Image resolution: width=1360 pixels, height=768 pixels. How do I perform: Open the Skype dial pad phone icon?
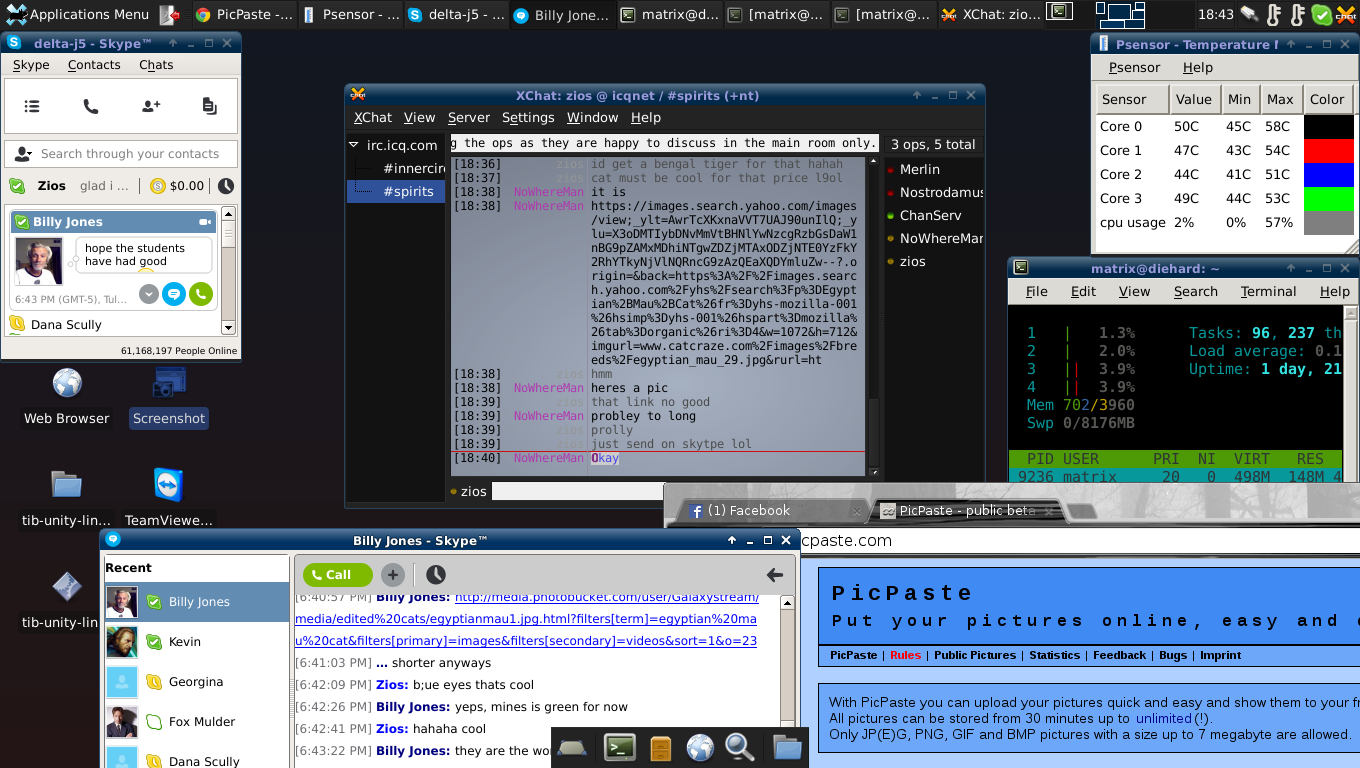pos(91,106)
